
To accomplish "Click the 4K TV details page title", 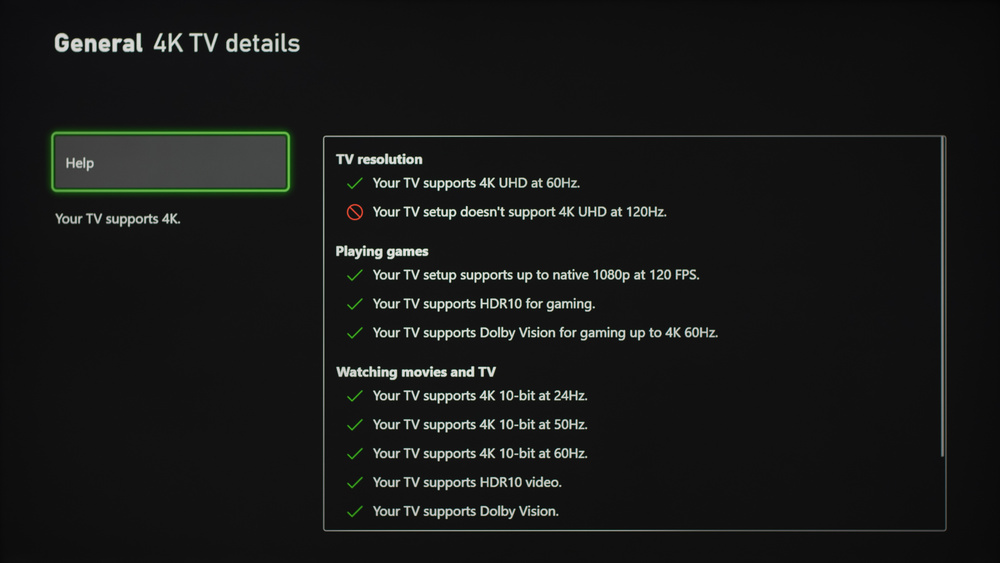I will click(226, 44).
